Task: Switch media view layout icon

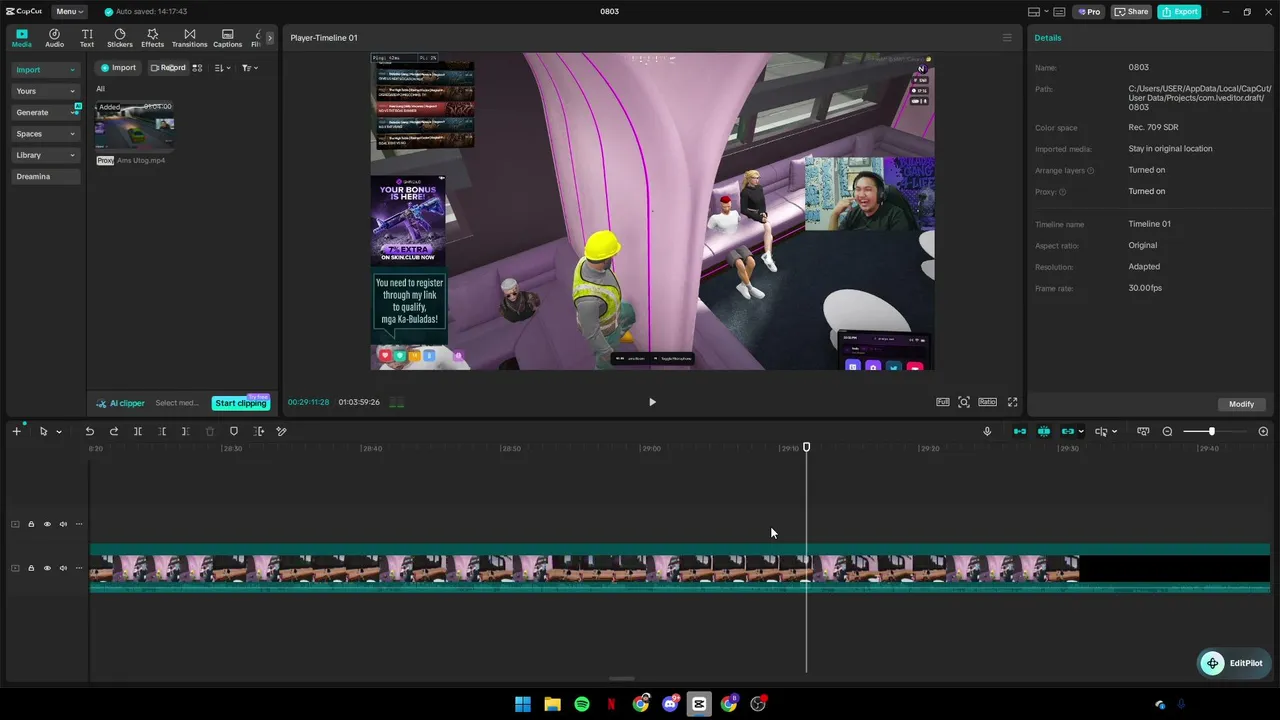Action: pyautogui.click(x=197, y=68)
